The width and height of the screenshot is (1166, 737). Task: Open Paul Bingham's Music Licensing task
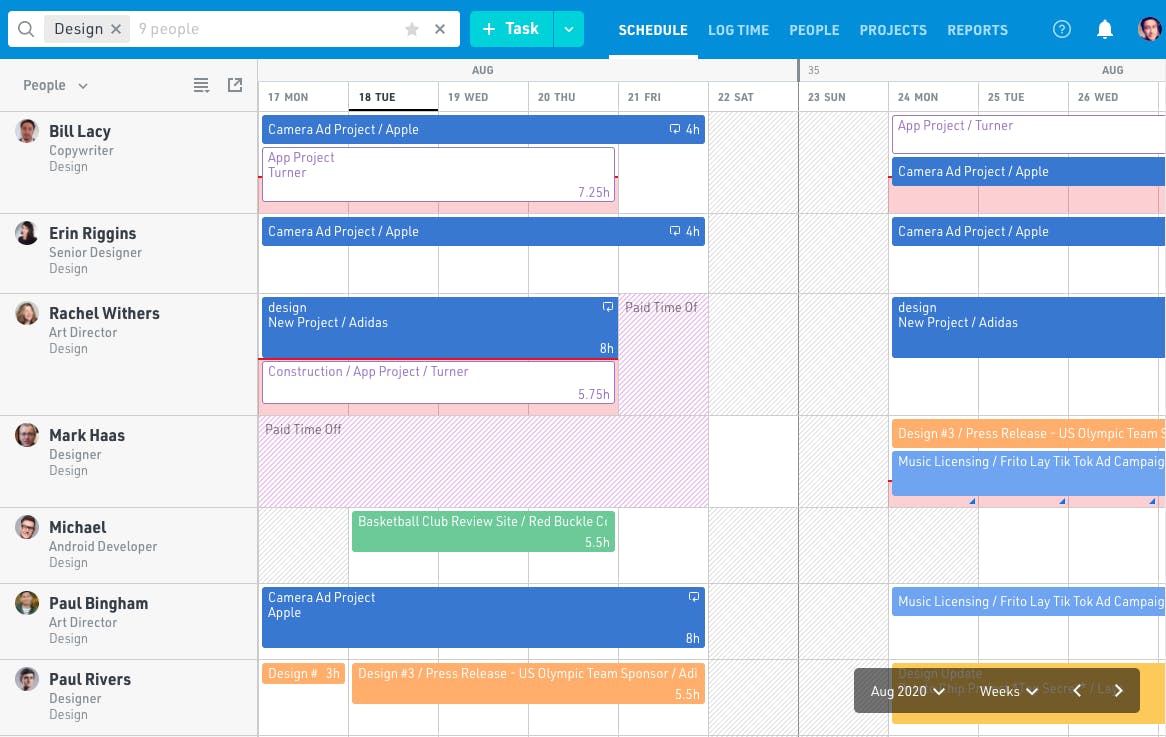click(1028, 602)
